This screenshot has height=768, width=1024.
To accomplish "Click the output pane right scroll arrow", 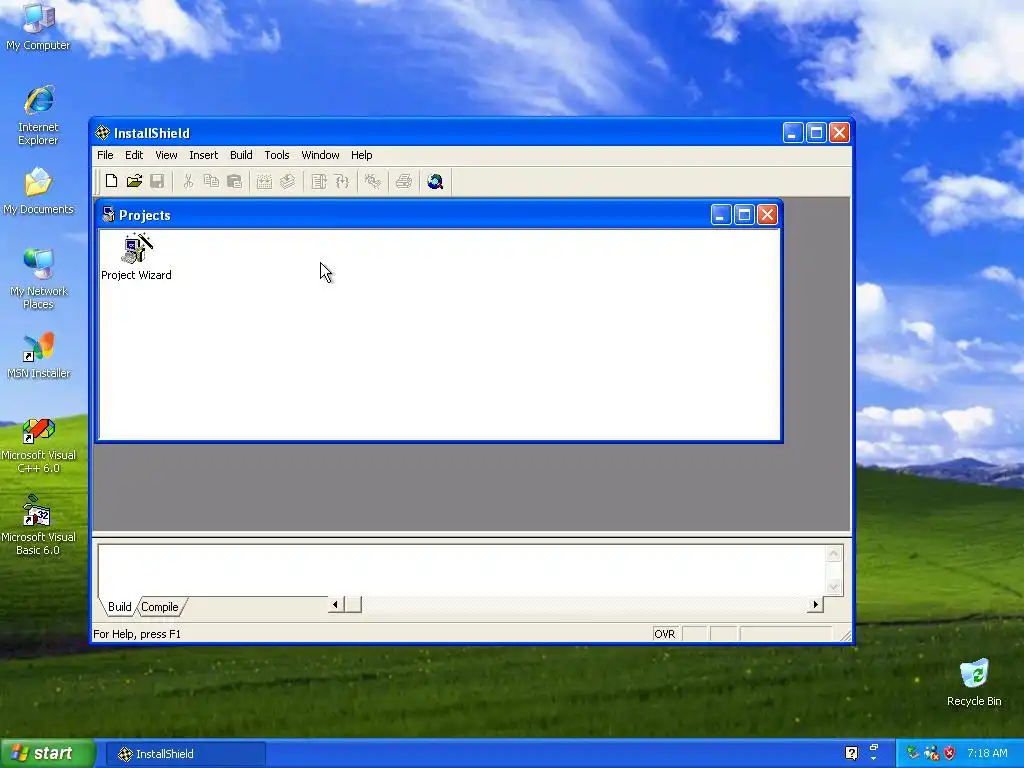I will [x=815, y=605].
